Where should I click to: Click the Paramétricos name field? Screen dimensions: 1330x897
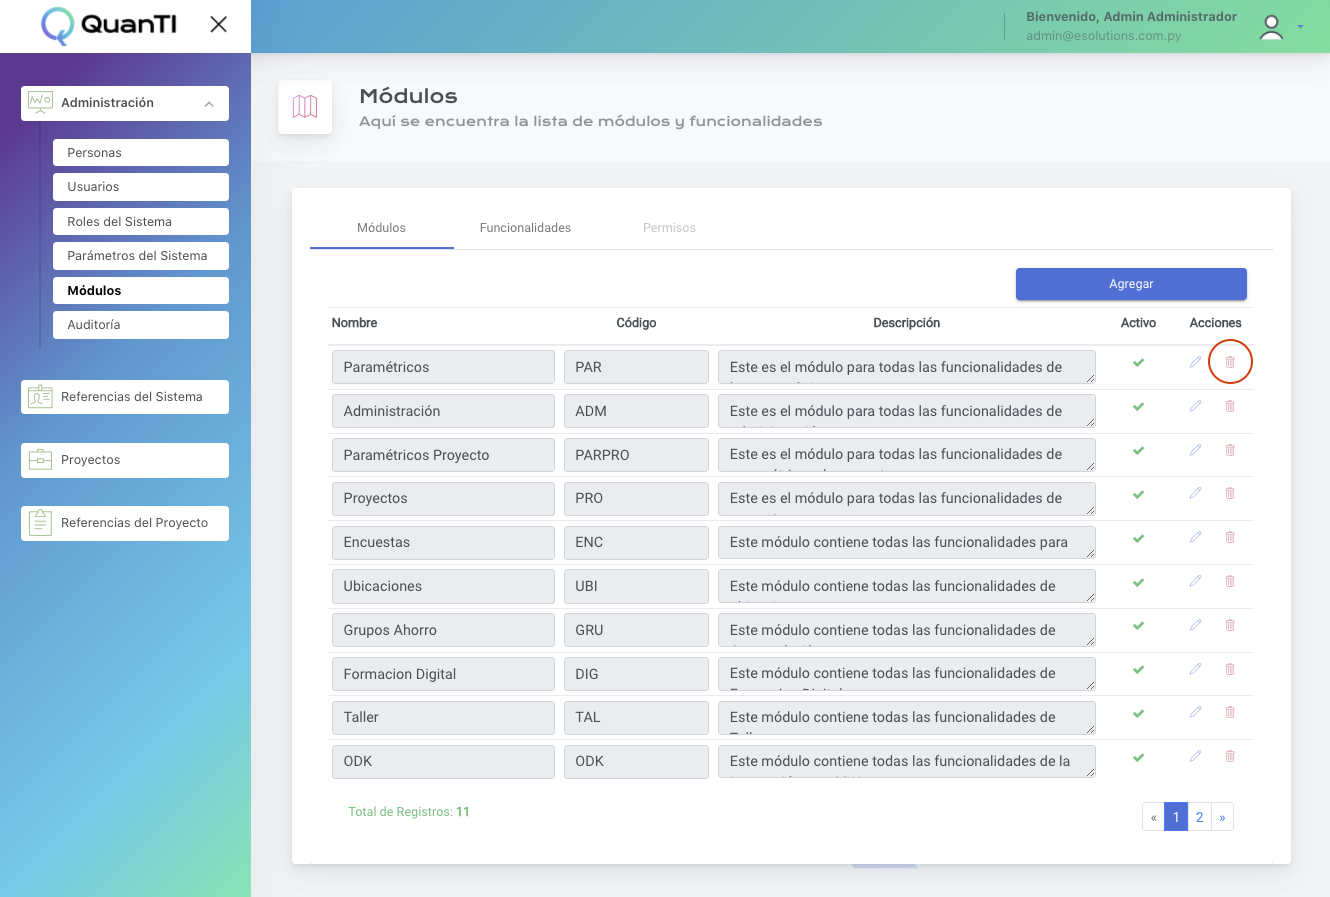point(443,367)
